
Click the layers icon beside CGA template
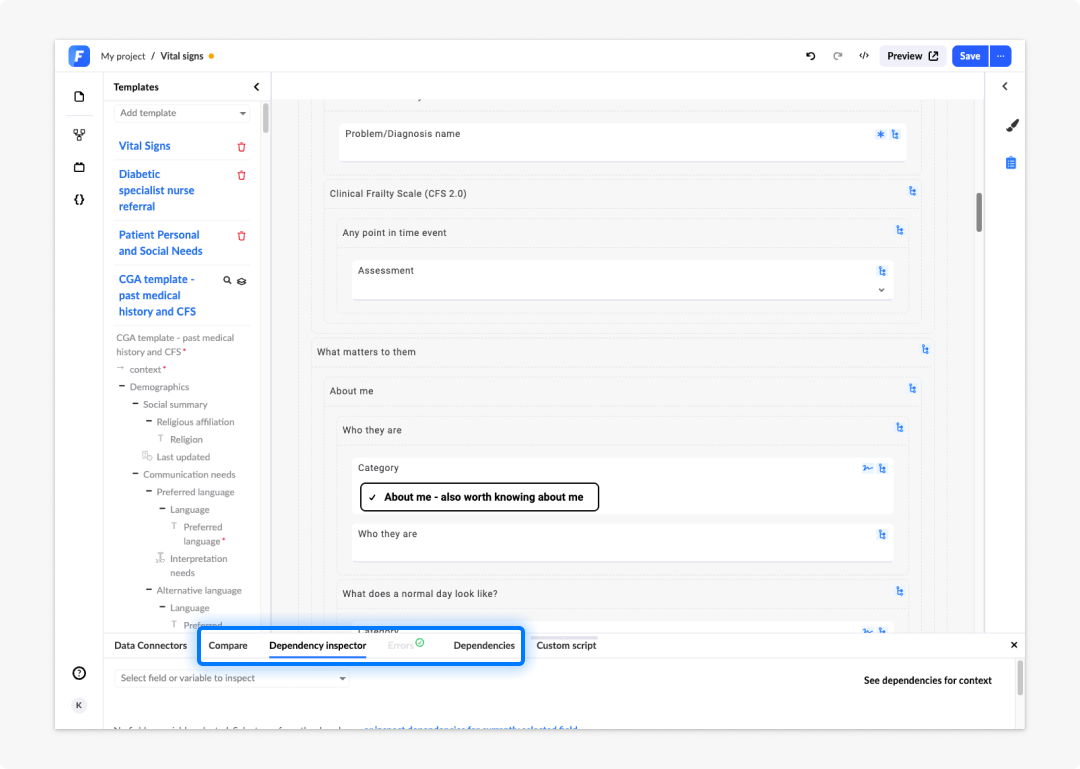coord(242,281)
